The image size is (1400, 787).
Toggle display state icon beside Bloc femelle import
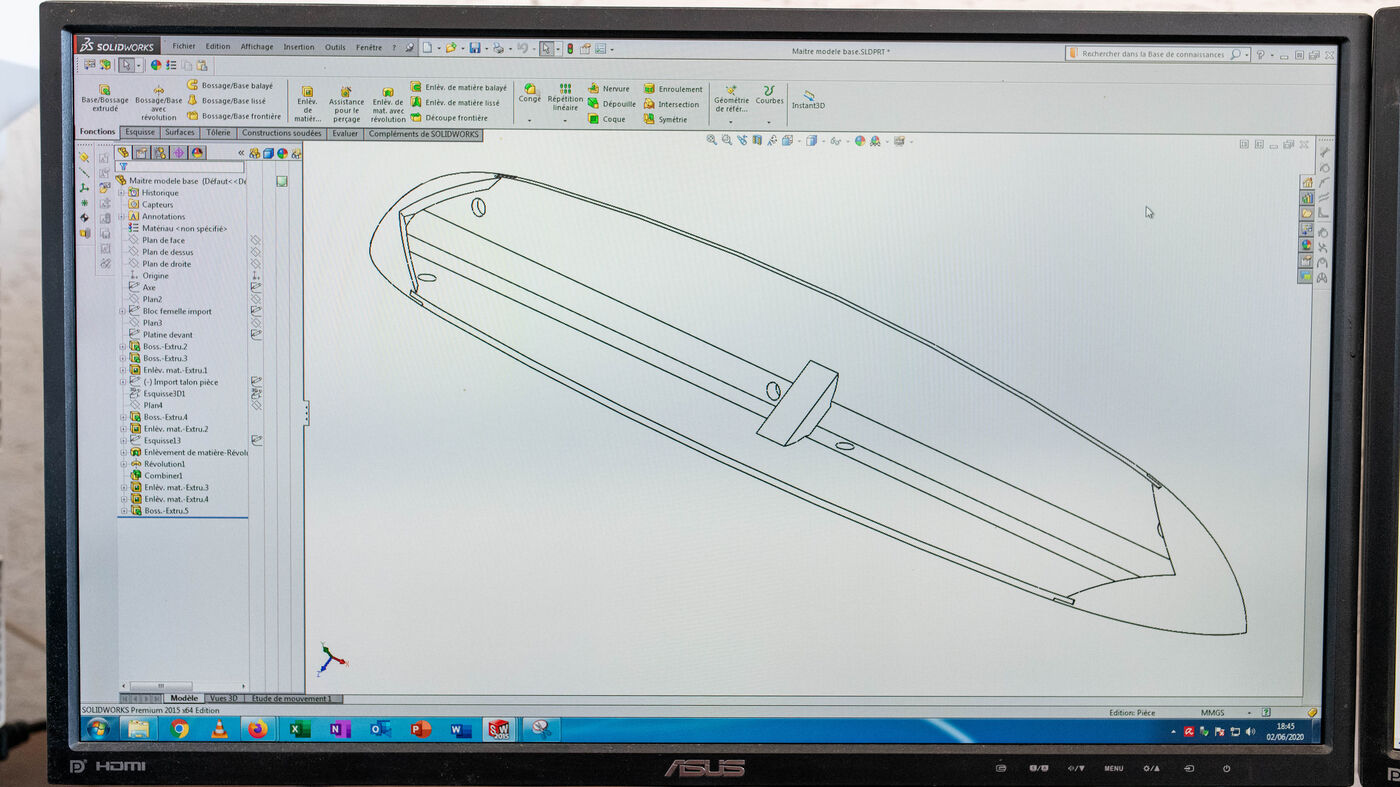[256, 311]
